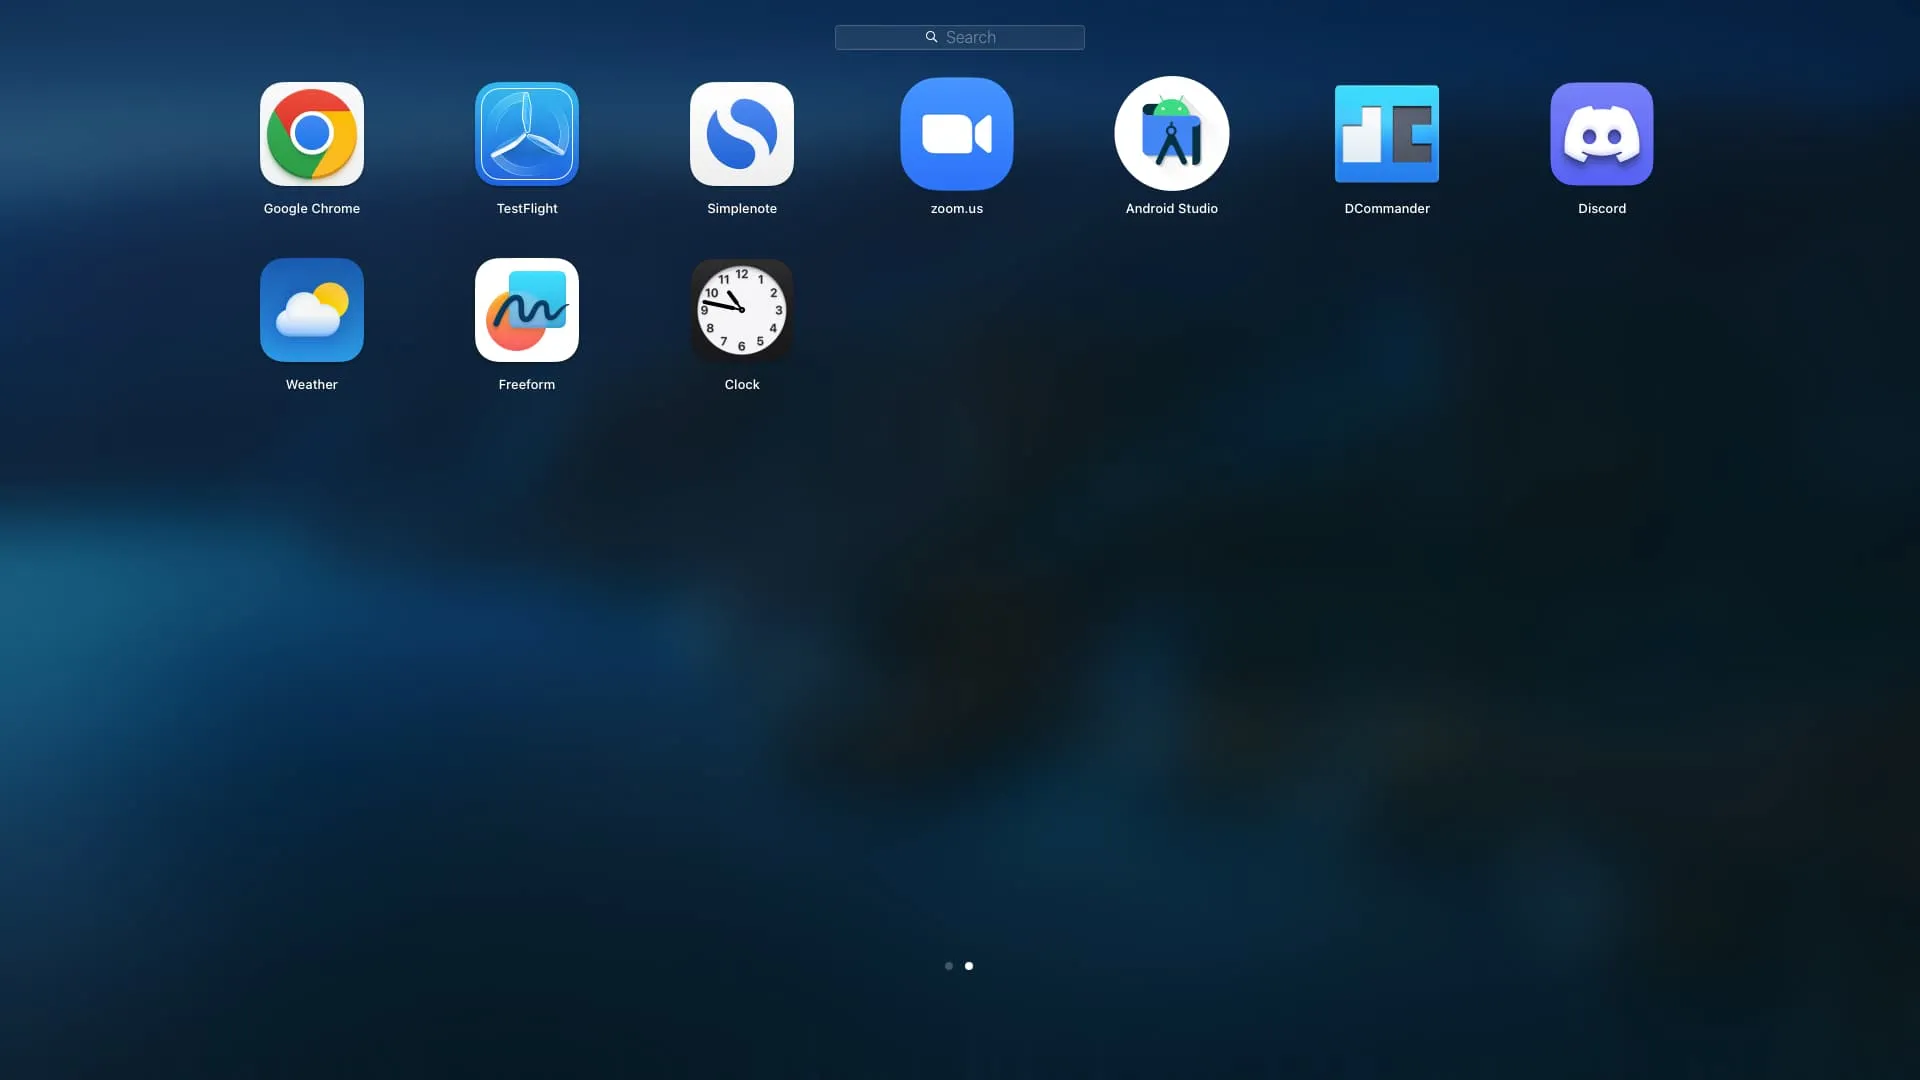Start zoom.us video conferencing
The width and height of the screenshot is (1920, 1080).
coord(956,133)
